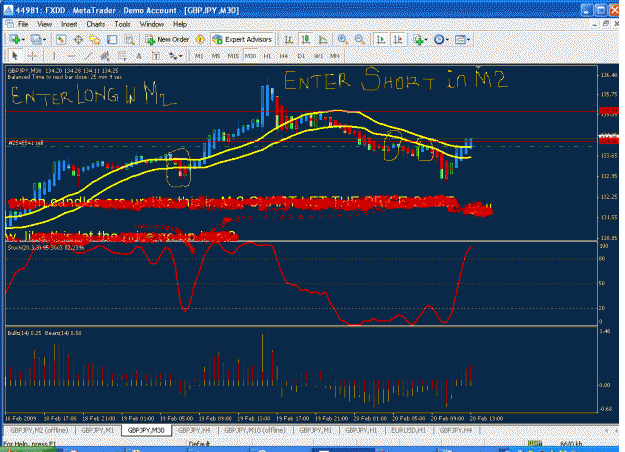Screen dimensions: 625x452
Task: Toggle chart auto scroll
Action: click(x=381, y=39)
